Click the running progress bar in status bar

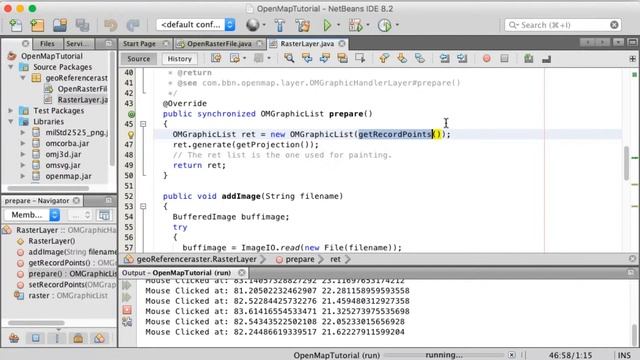tap(444, 355)
